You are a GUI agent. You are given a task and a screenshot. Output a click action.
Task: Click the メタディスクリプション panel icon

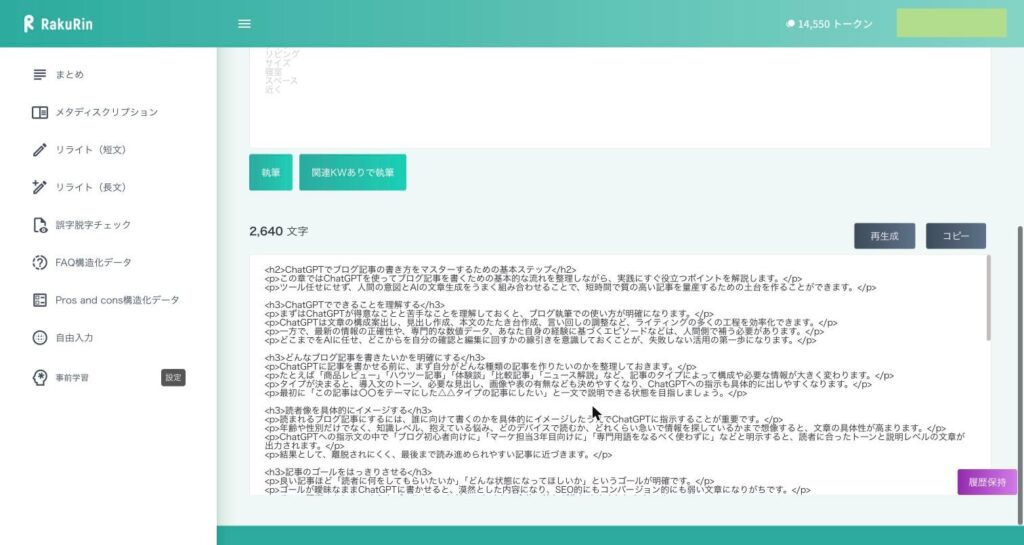point(40,112)
